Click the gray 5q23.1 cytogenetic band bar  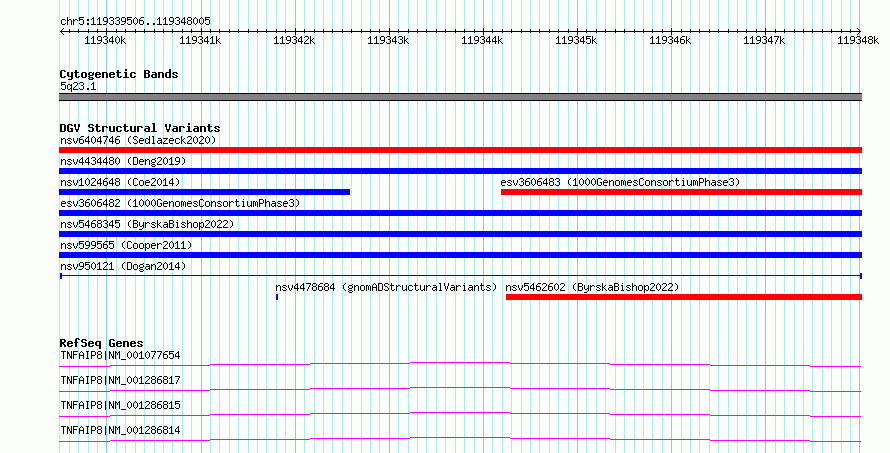click(460, 97)
